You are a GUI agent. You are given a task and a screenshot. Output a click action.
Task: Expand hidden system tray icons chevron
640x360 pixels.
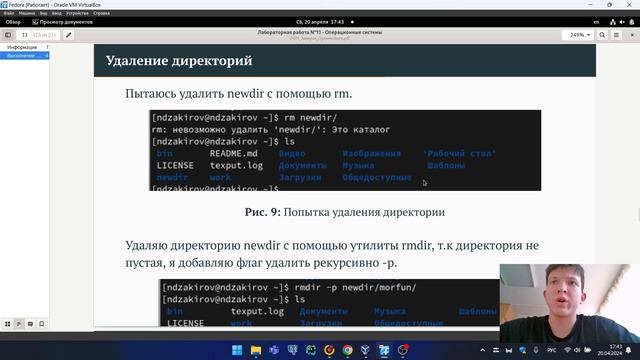(x=482, y=350)
